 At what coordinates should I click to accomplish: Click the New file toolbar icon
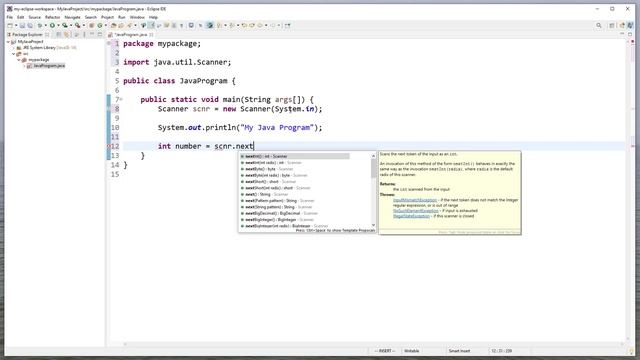[10, 25]
